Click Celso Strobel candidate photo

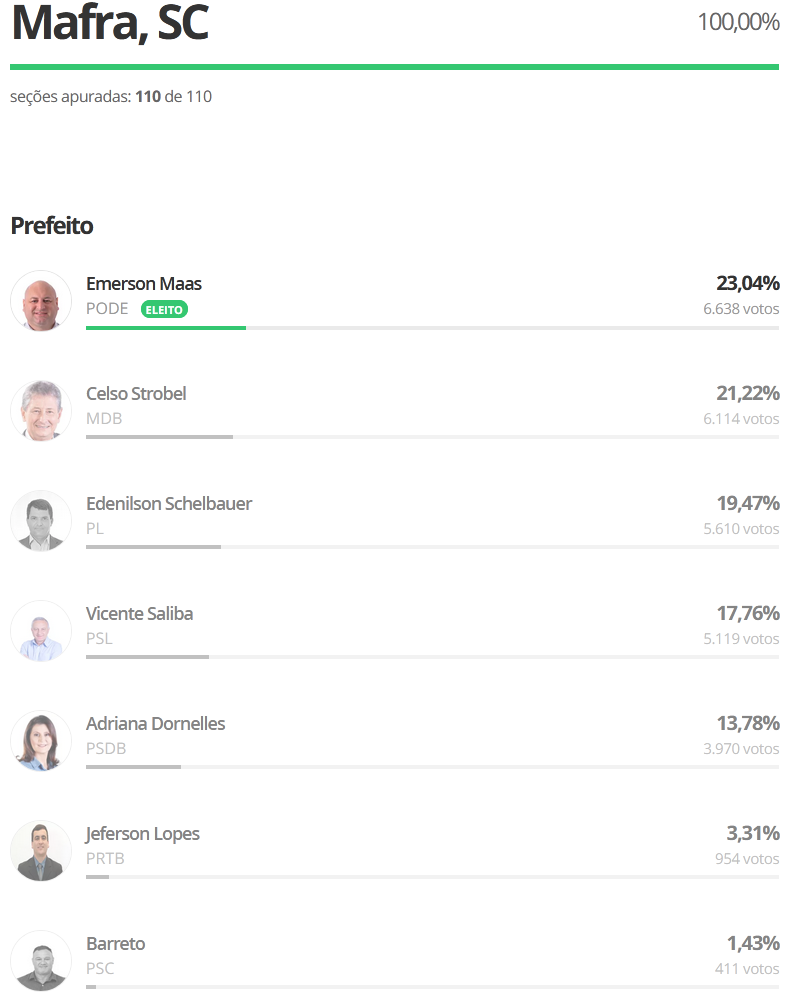(41, 411)
